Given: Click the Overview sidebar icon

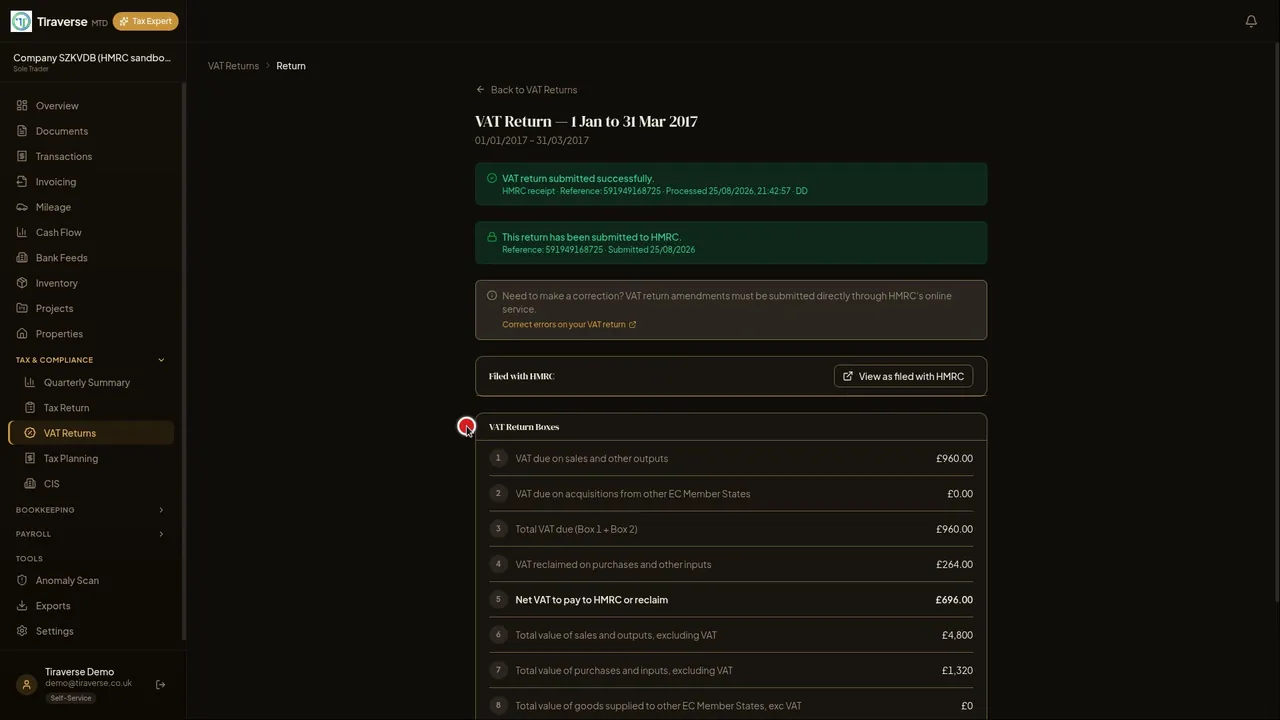Looking at the screenshot, I should click(22, 106).
